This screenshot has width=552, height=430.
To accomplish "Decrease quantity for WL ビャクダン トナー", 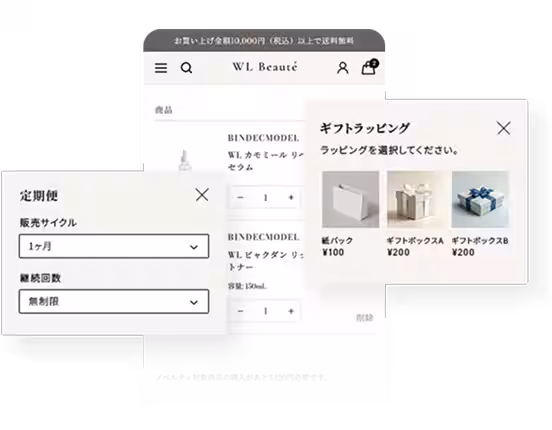I will coord(240,311).
